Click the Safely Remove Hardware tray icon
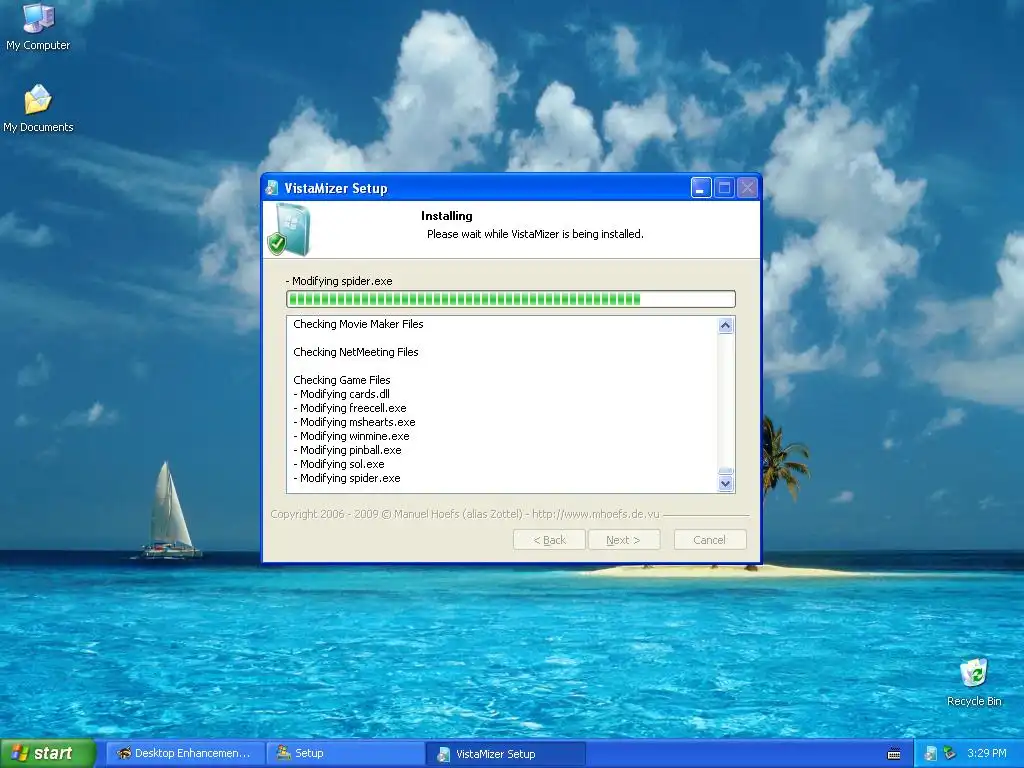 click(950, 754)
